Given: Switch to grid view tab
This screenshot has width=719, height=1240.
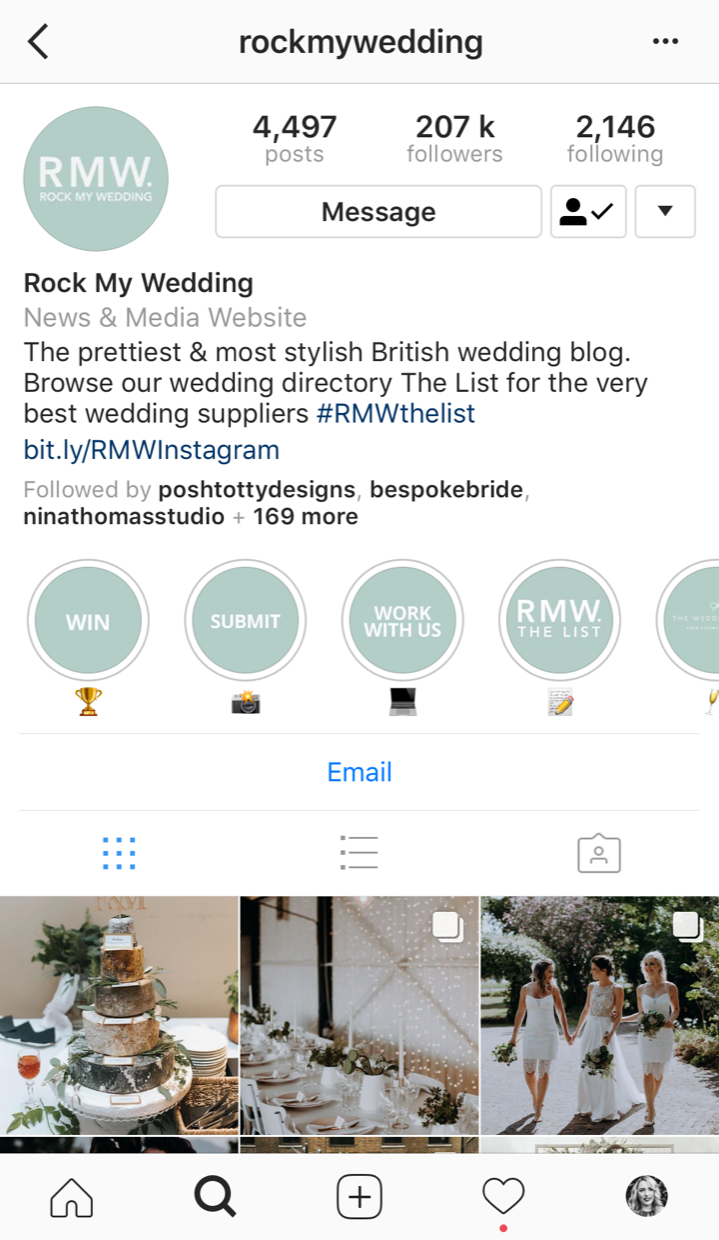Looking at the screenshot, I should point(119,853).
